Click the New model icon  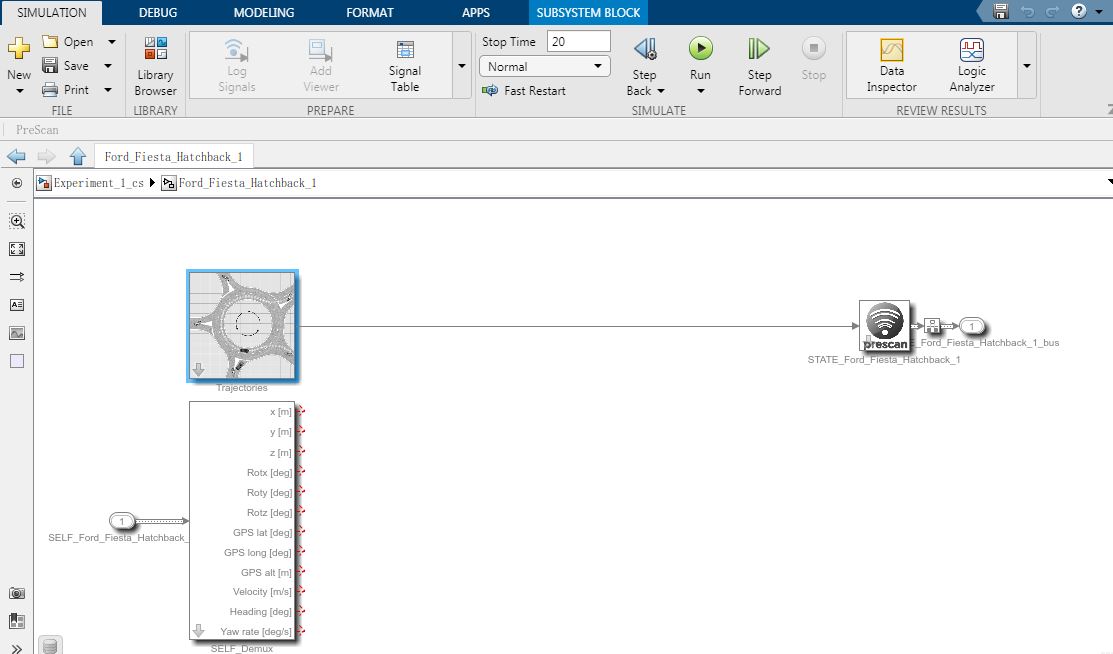18,49
